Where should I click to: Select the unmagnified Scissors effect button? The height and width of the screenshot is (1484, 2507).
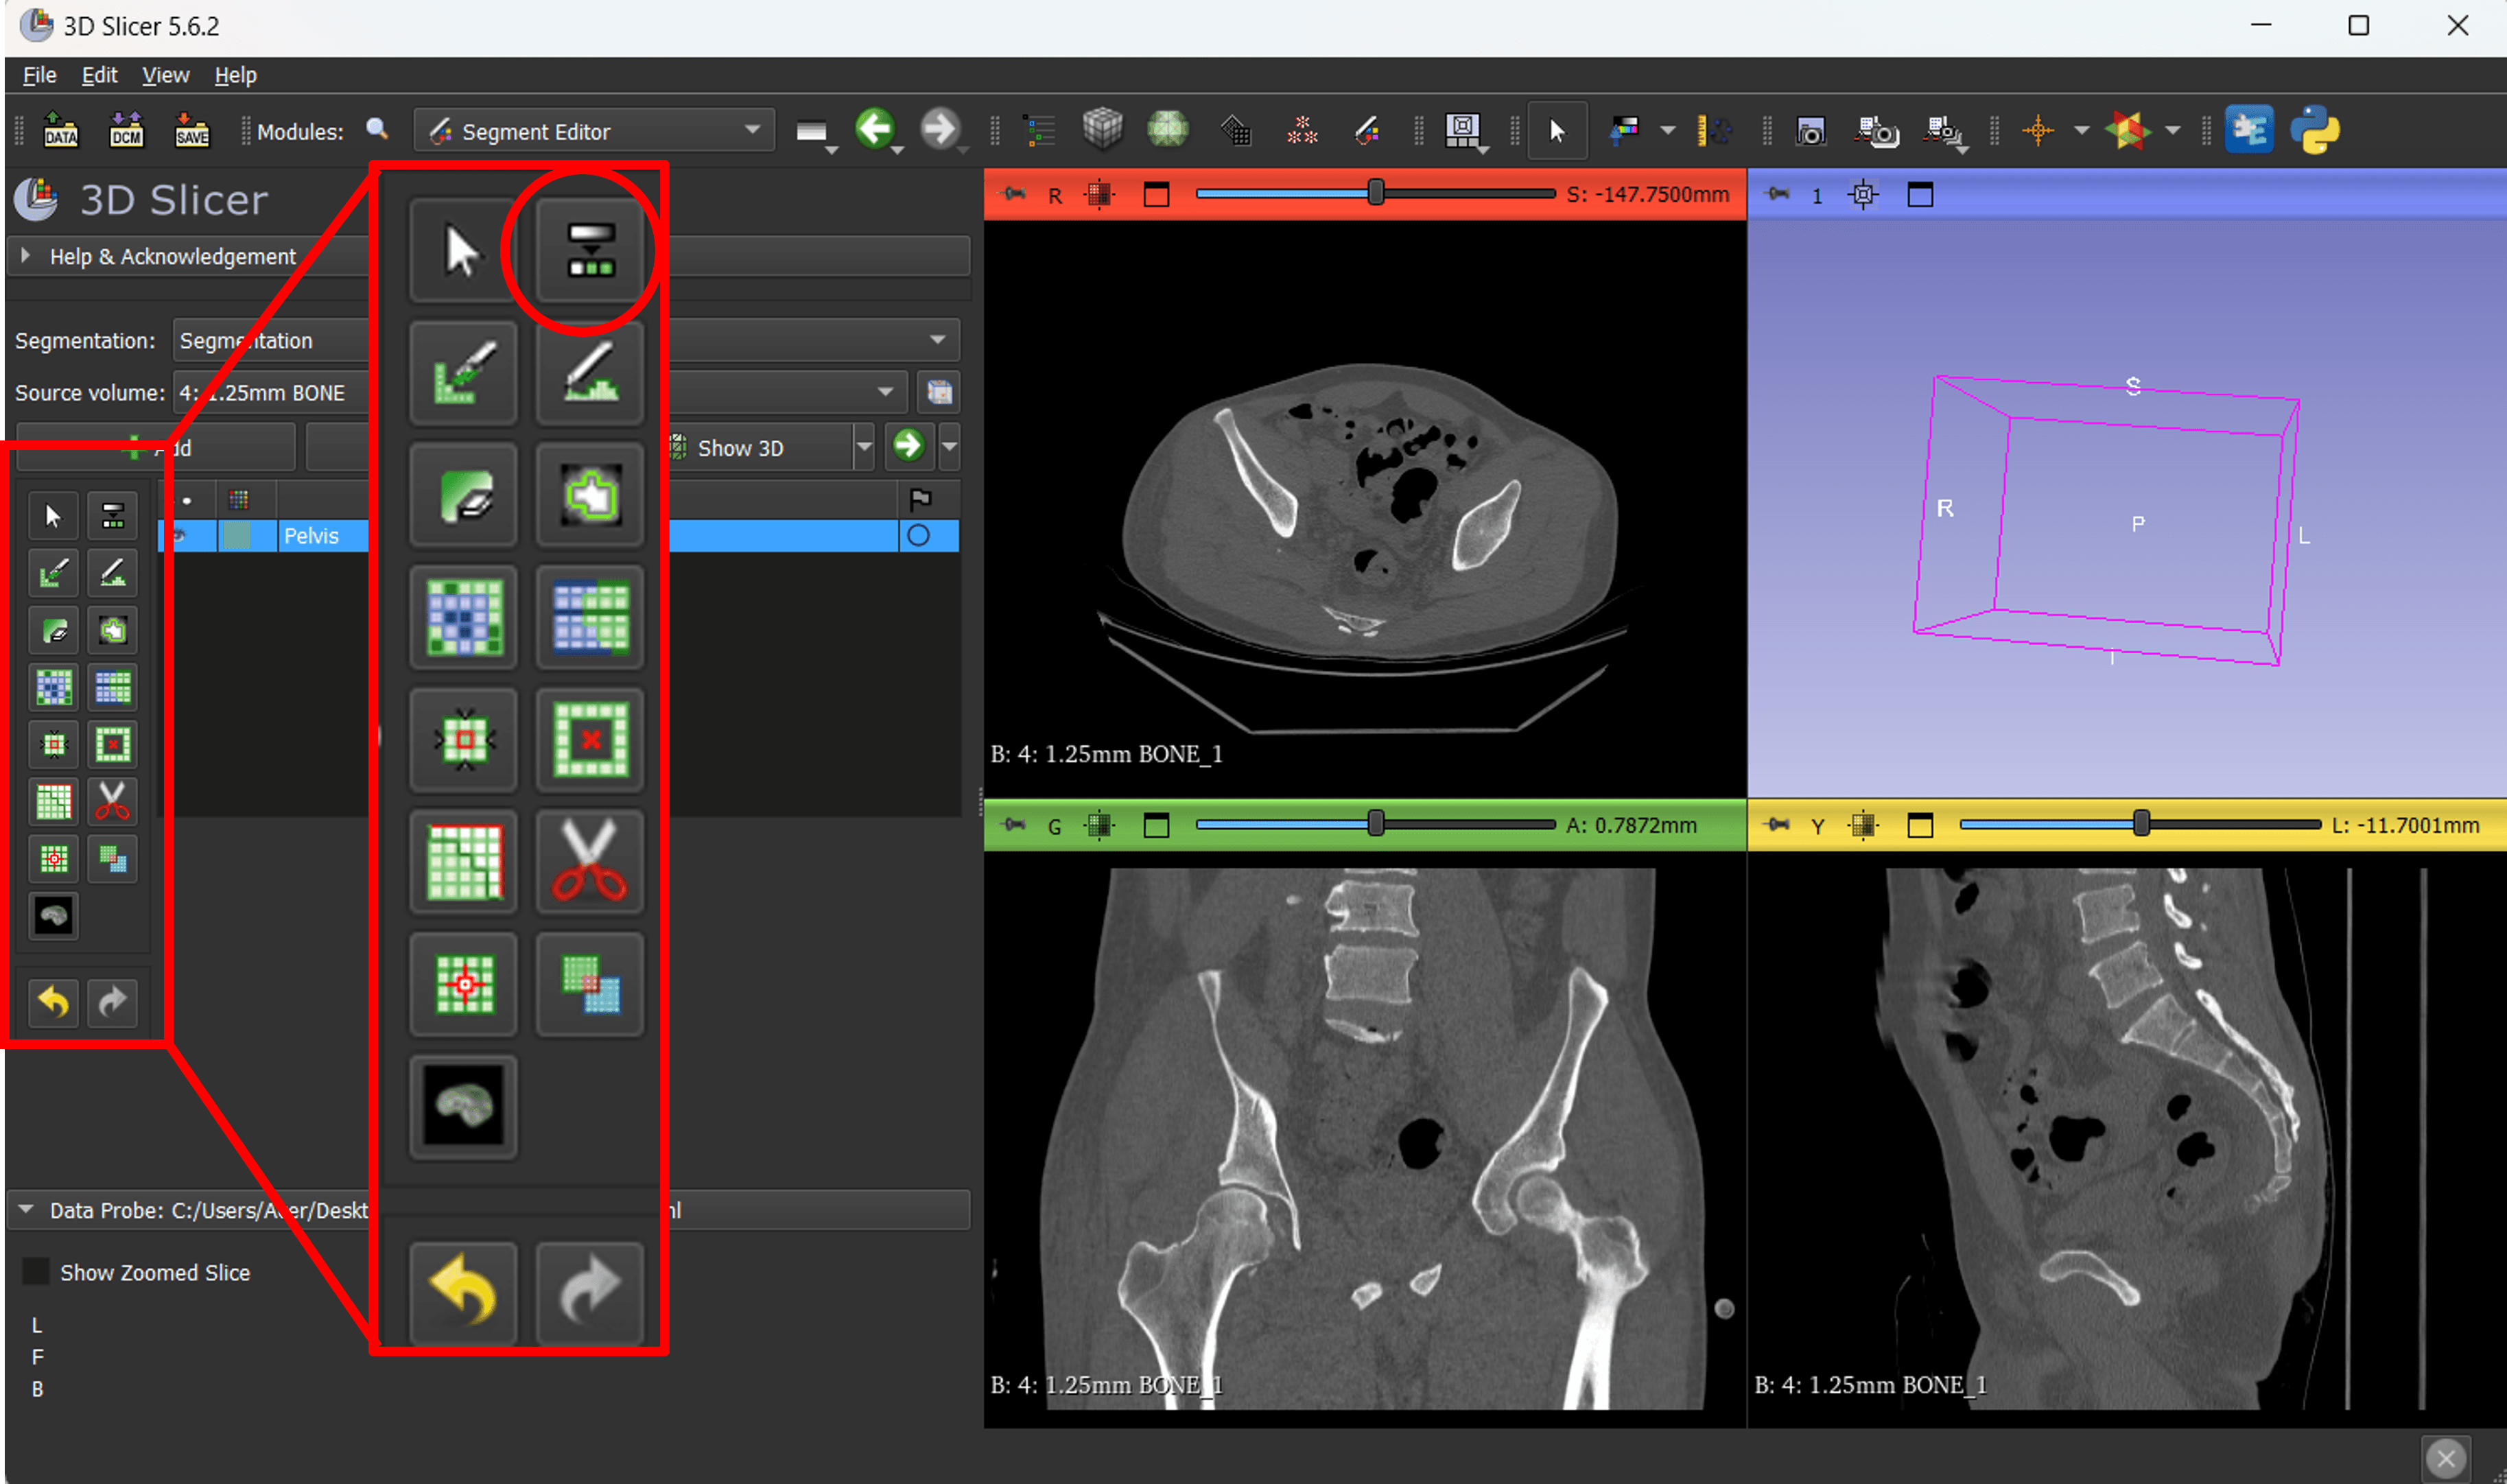pos(112,801)
